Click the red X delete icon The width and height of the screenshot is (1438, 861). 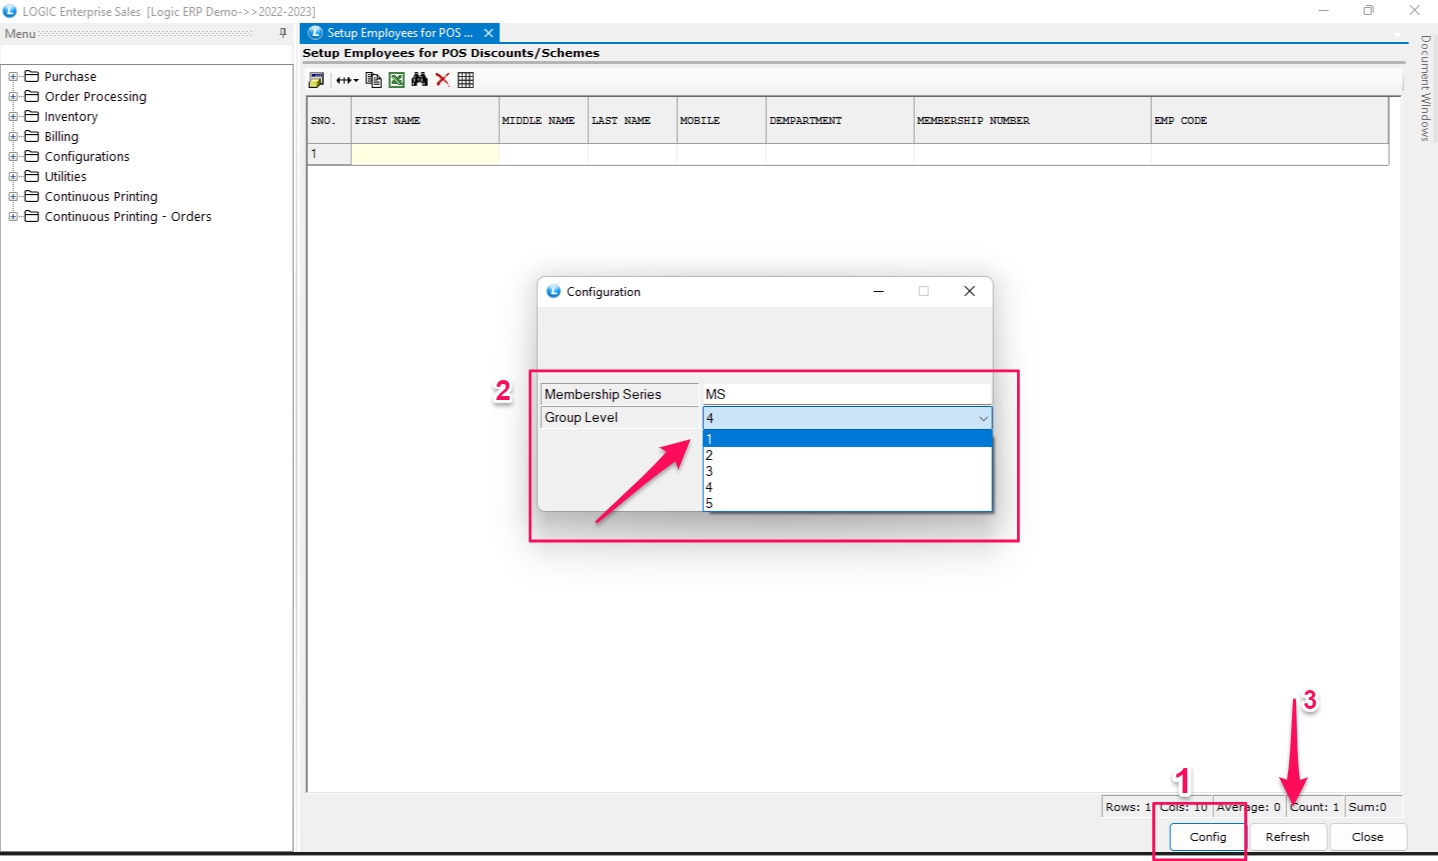[443, 80]
